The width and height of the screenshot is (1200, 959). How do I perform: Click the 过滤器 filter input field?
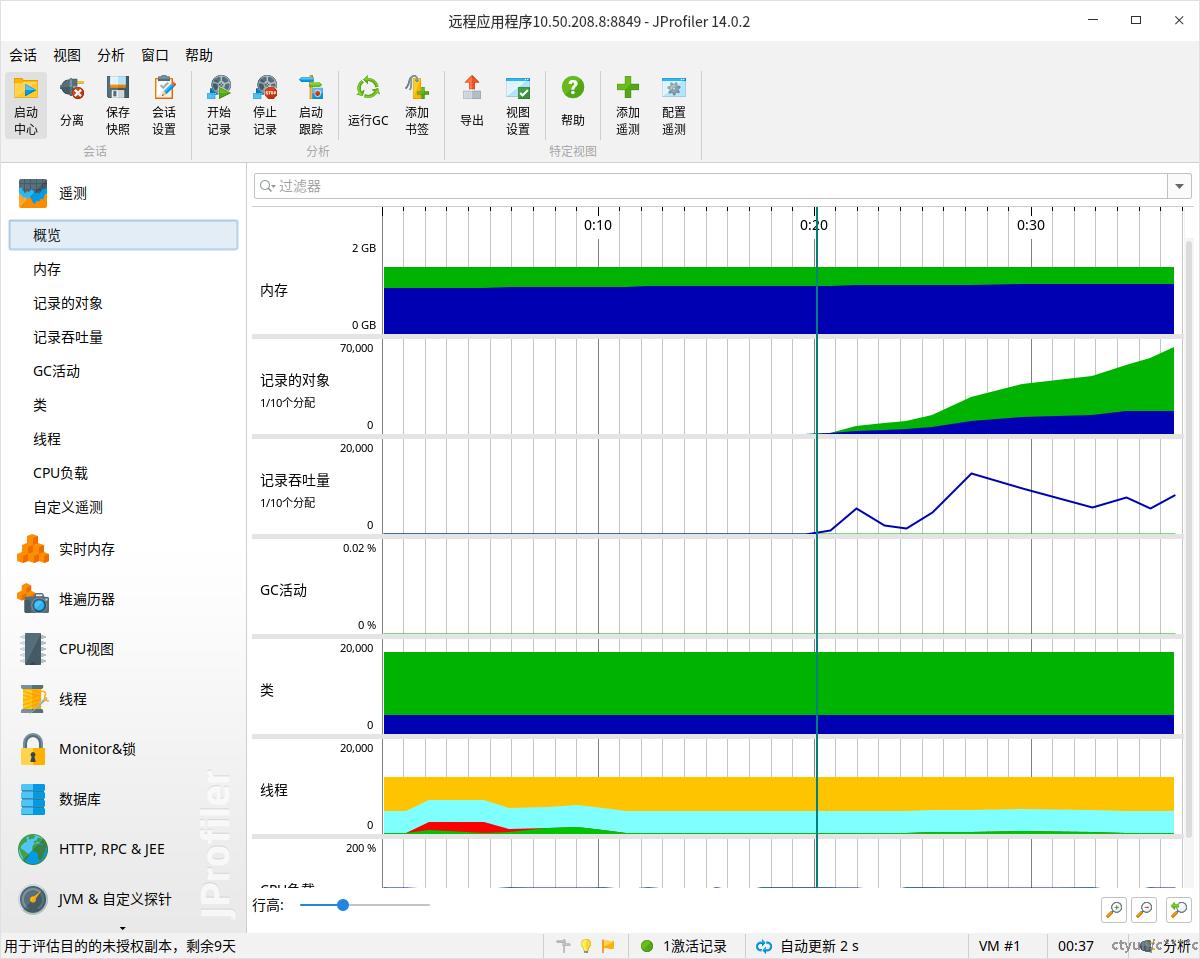click(x=711, y=186)
